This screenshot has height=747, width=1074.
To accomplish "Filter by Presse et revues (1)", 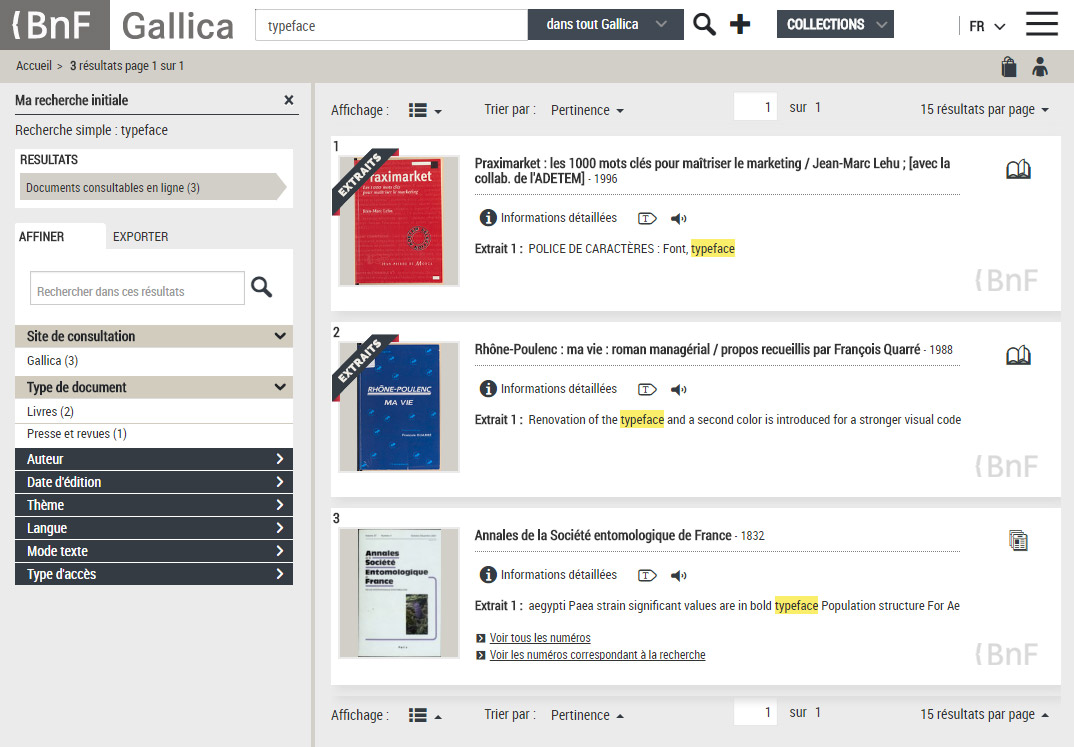I will click(77, 433).
